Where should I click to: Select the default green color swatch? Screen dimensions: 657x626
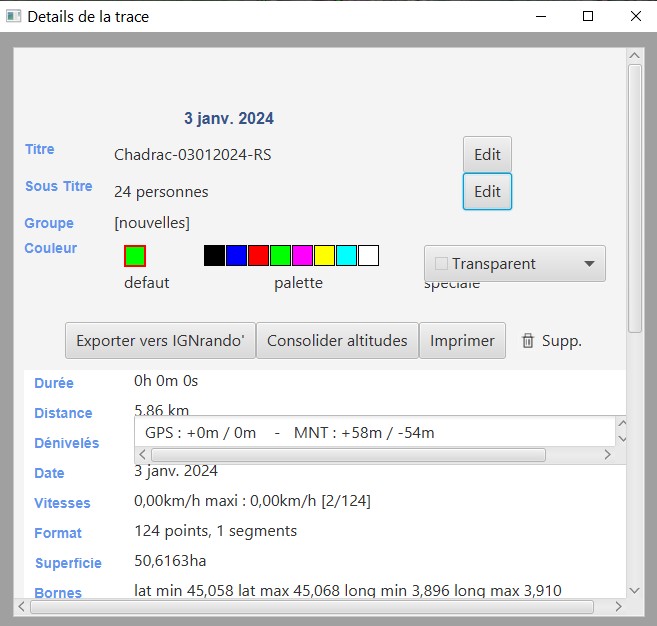click(135, 255)
